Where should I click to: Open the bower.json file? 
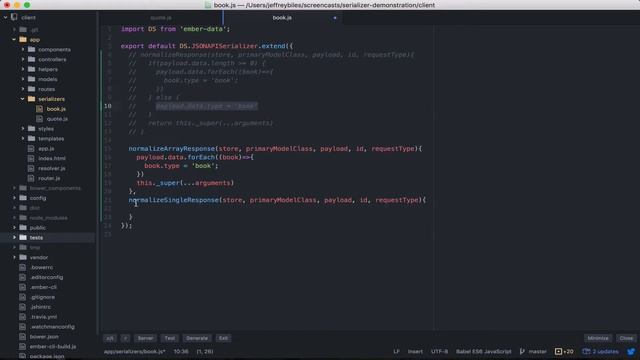(44, 337)
